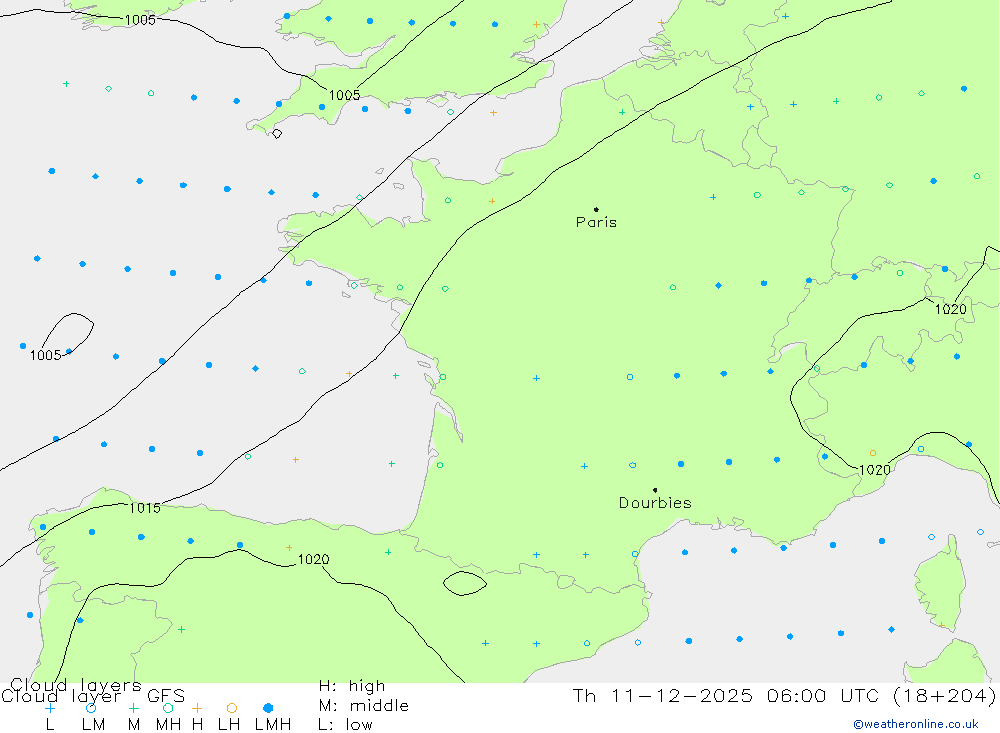
Task: Click the Paris city dot marker
Action: pyautogui.click(x=596, y=209)
